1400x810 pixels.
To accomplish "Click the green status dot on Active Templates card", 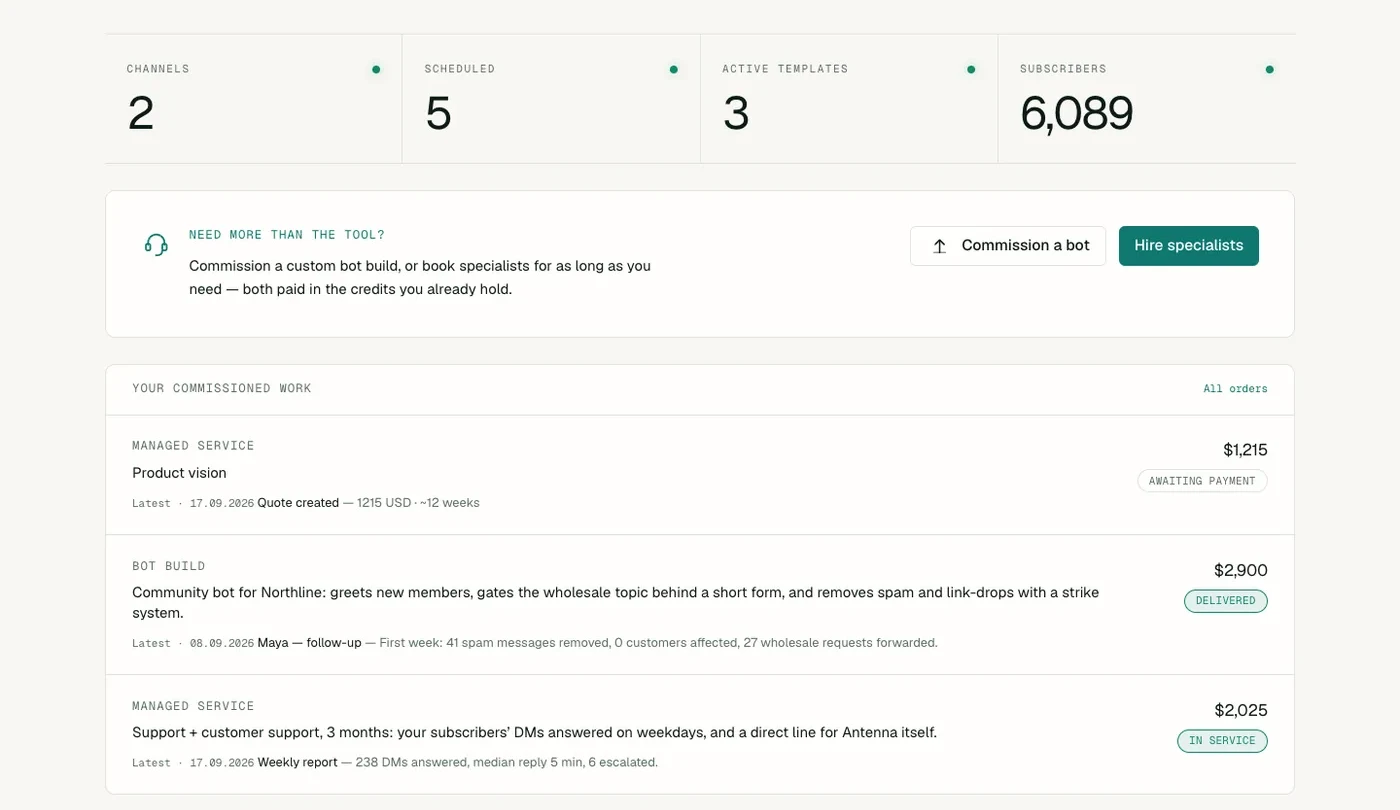I will point(971,70).
